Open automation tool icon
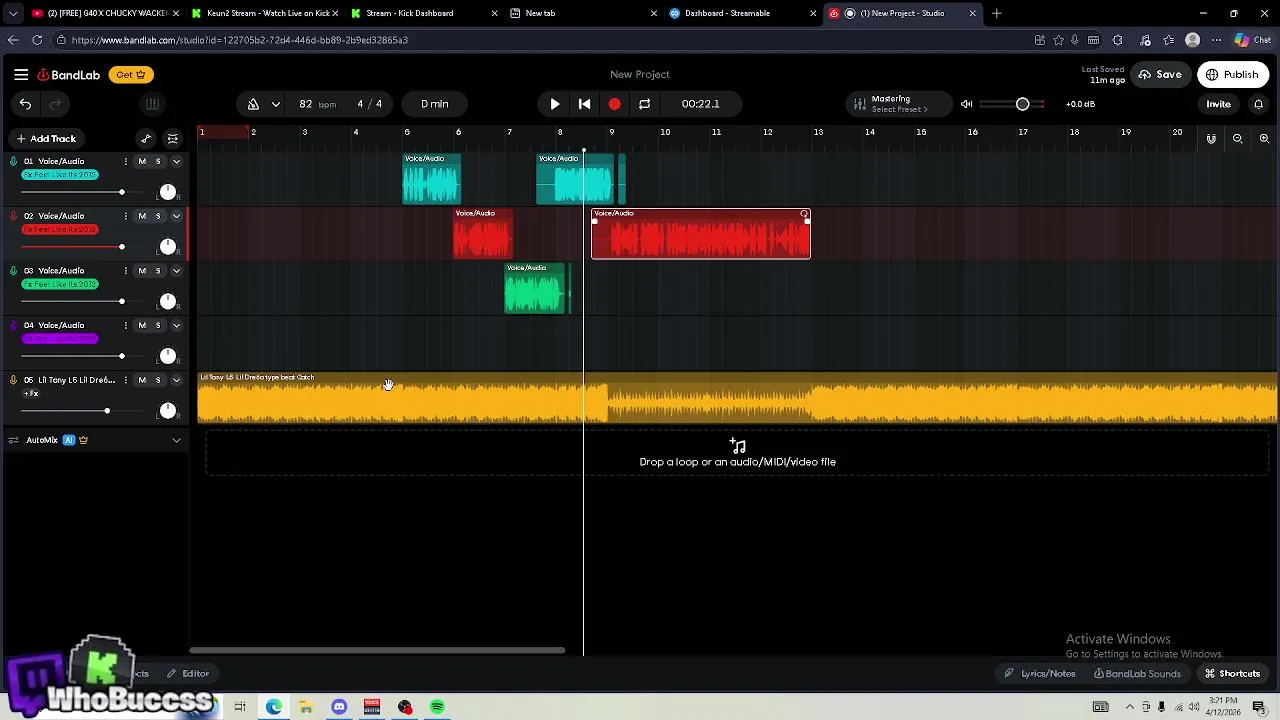The image size is (1280, 720). 146,139
